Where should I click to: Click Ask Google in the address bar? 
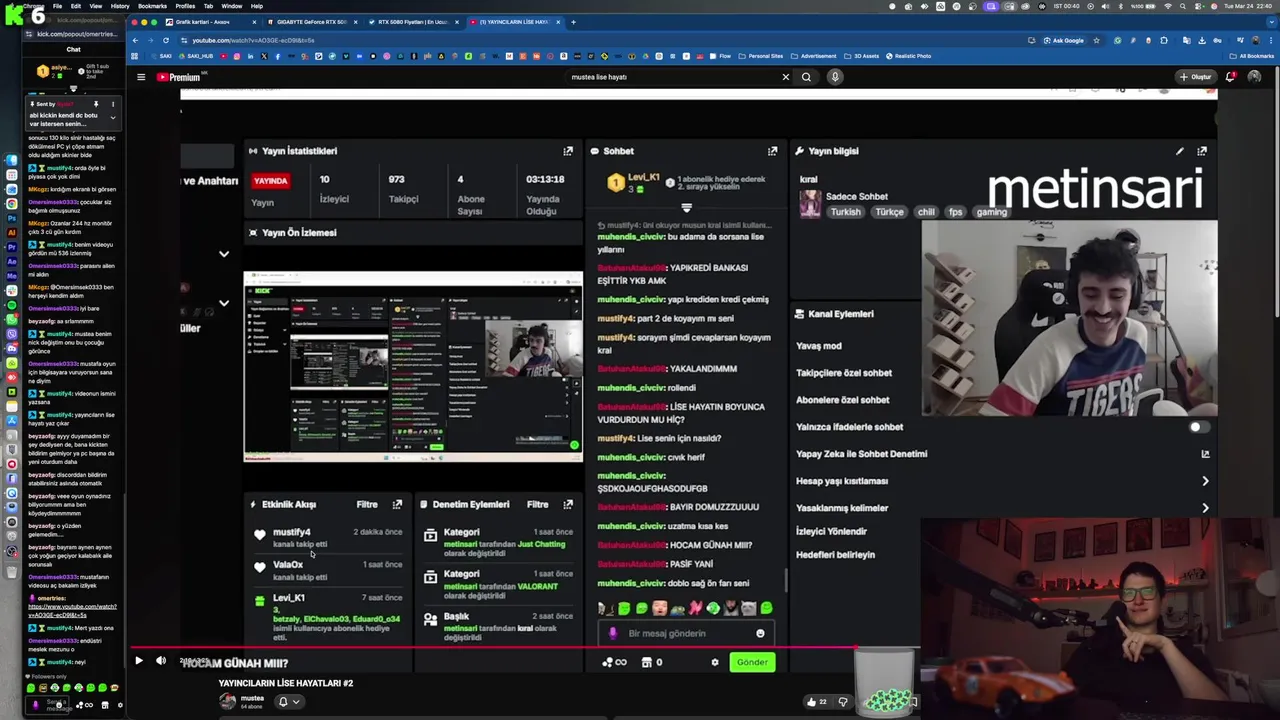point(1063,40)
